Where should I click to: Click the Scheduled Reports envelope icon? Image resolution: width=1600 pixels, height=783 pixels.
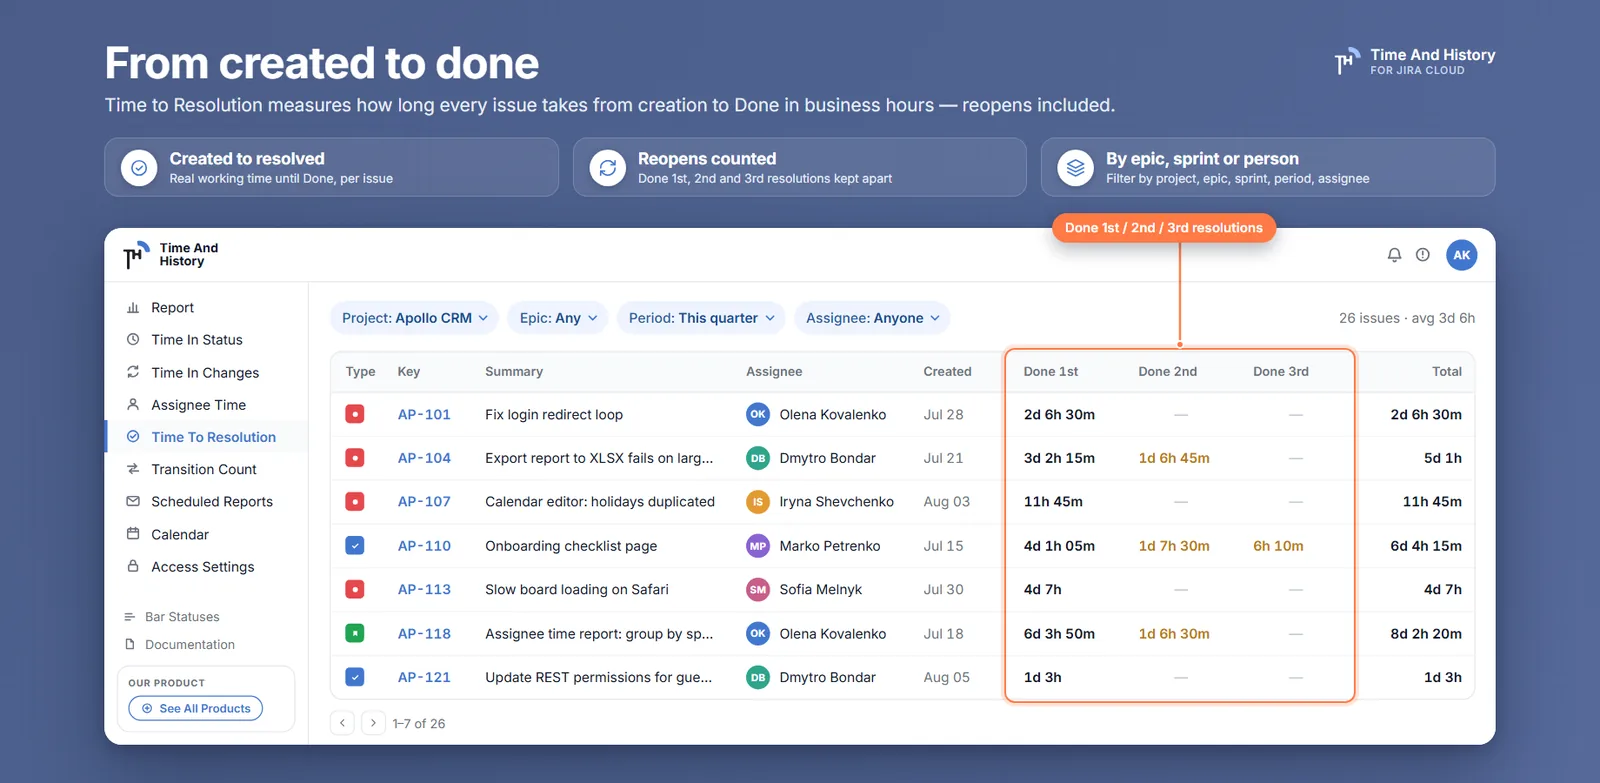[x=133, y=501]
